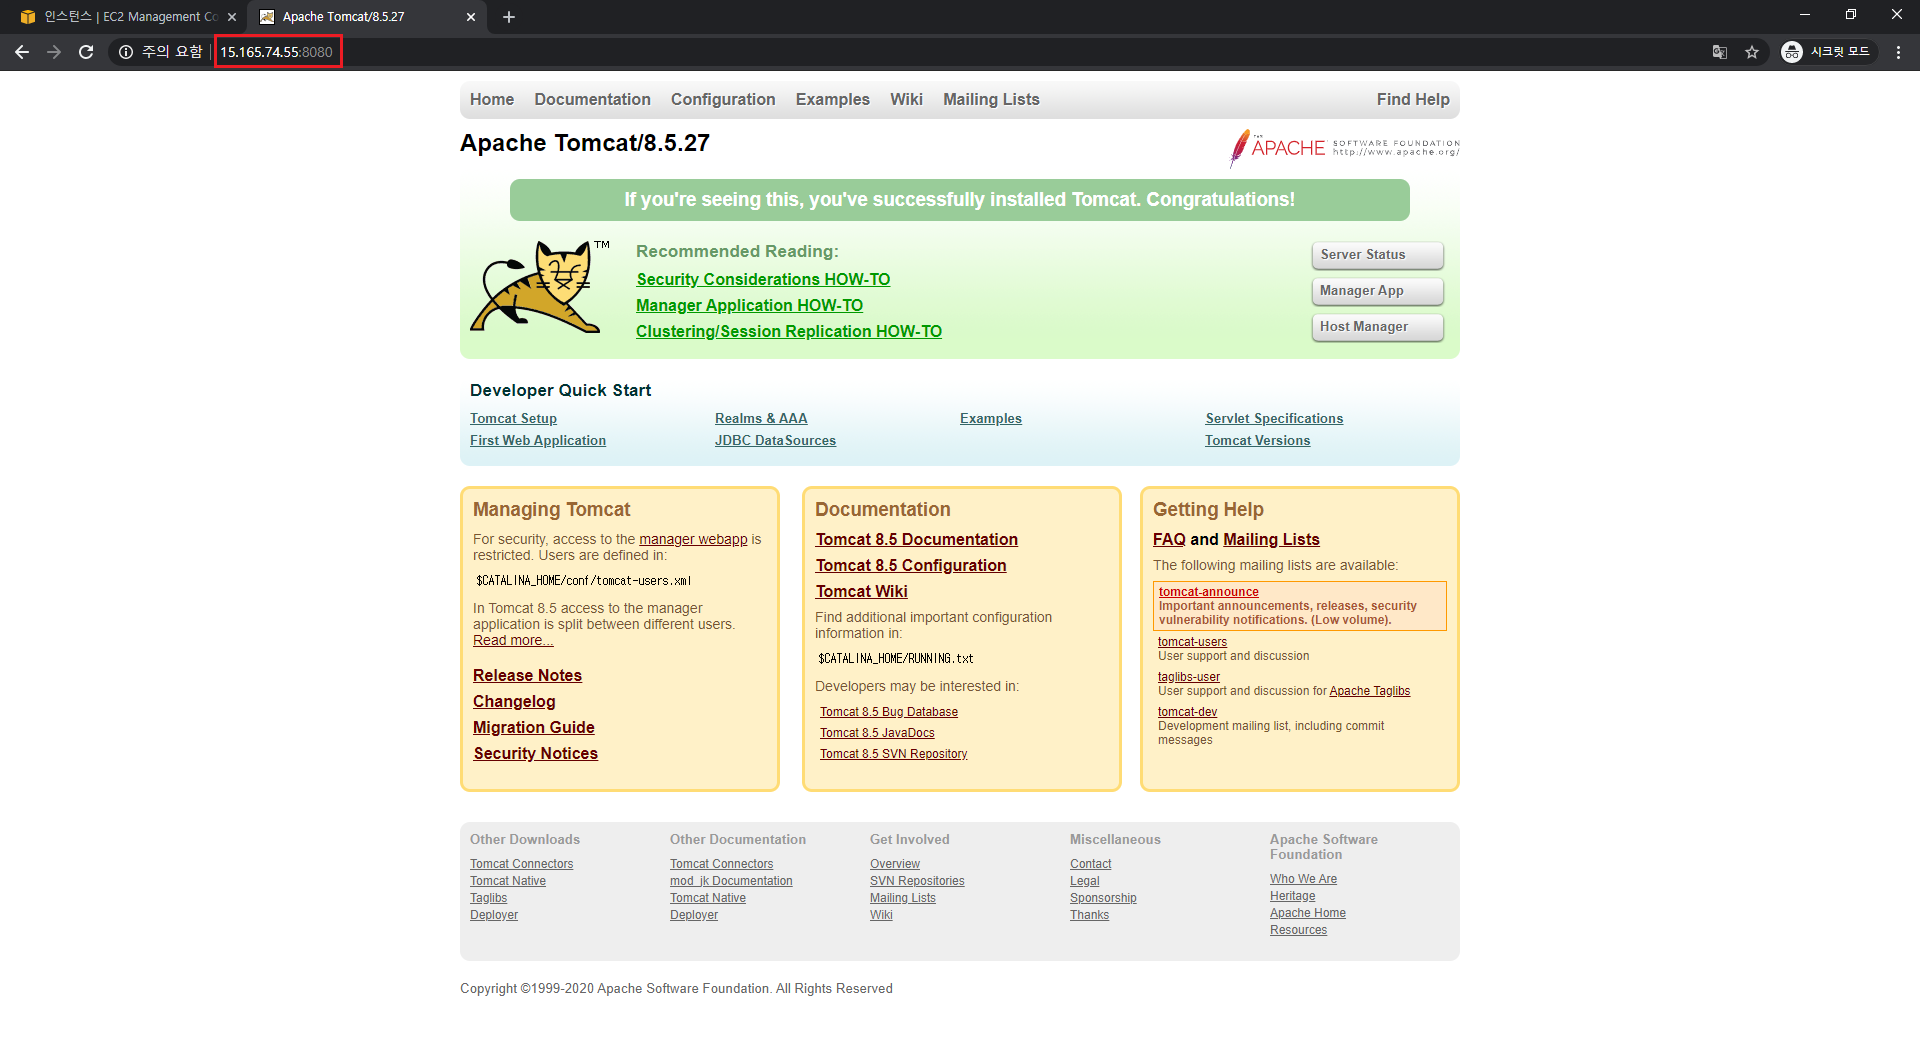Viewport: 1920px width, 1040px height.
Task: Open Tomcat 8.5 Bug Database link
Action: 889,712
